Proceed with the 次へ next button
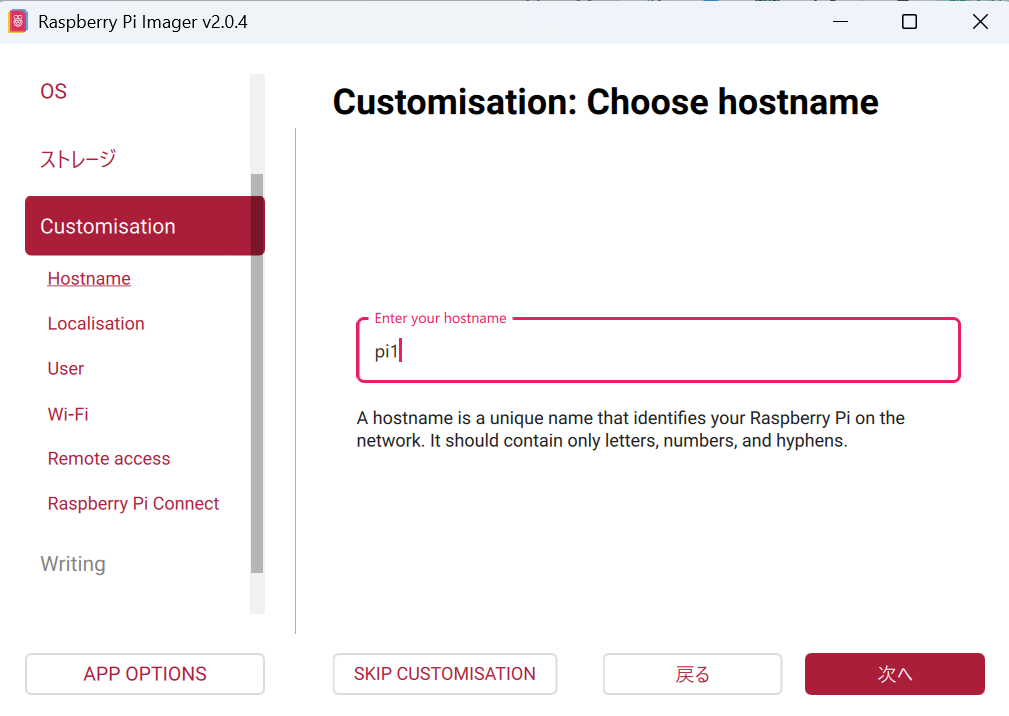Screen dimensions: 1009x716 (x=894, y=674)
